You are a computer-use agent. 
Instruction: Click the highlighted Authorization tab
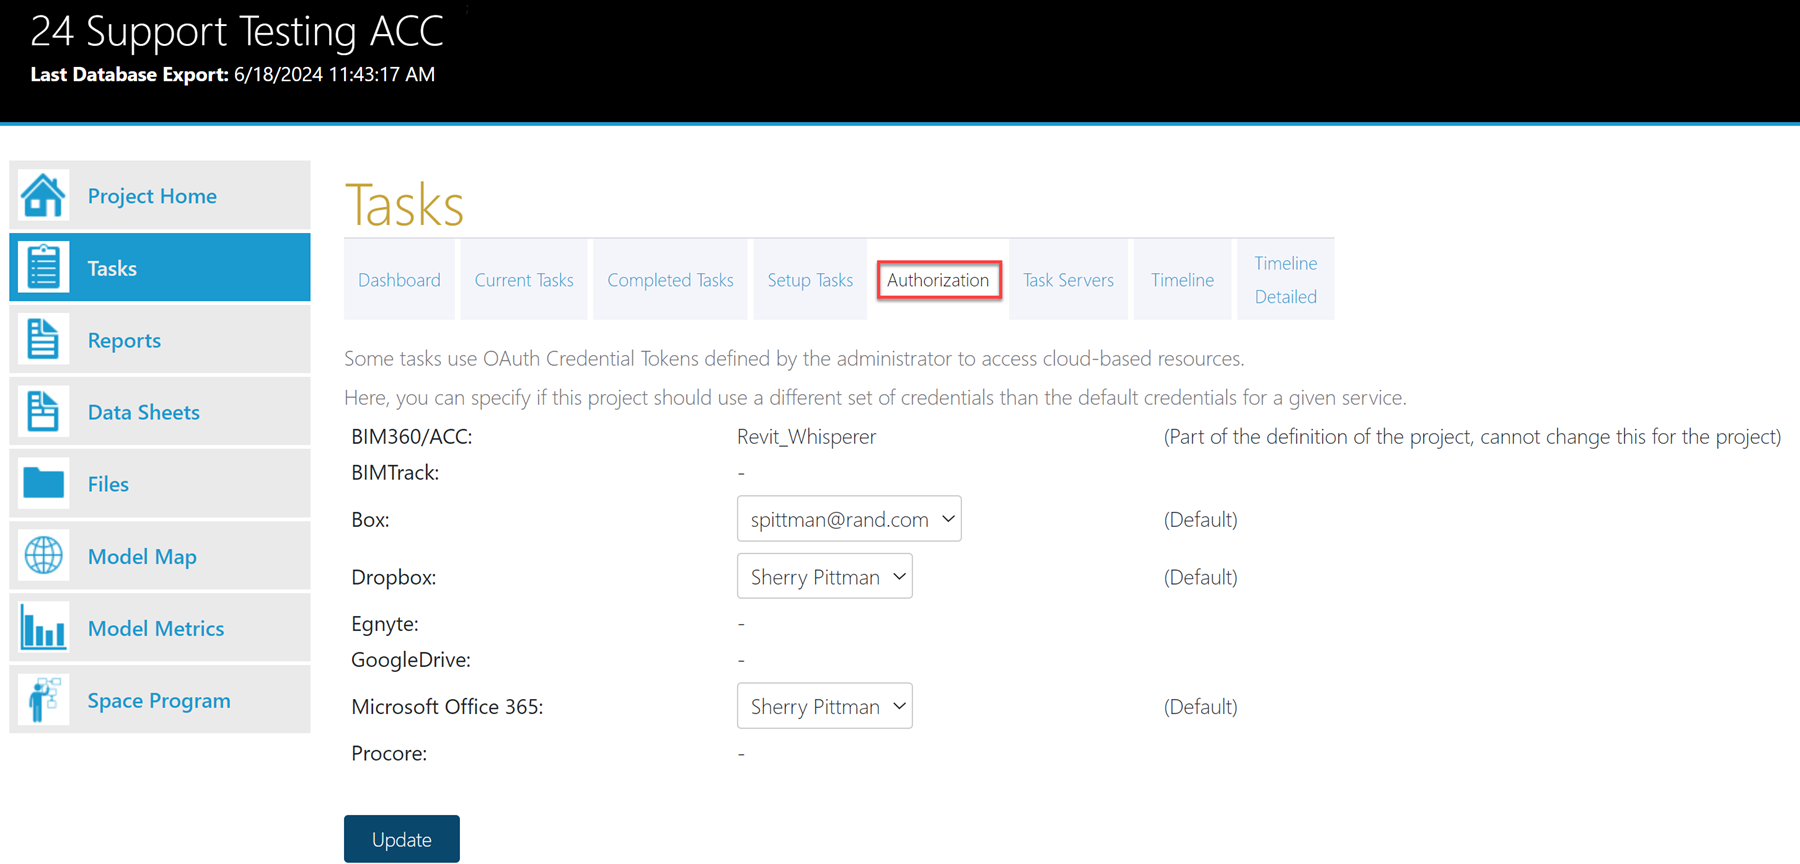click(x=938, y=280)
